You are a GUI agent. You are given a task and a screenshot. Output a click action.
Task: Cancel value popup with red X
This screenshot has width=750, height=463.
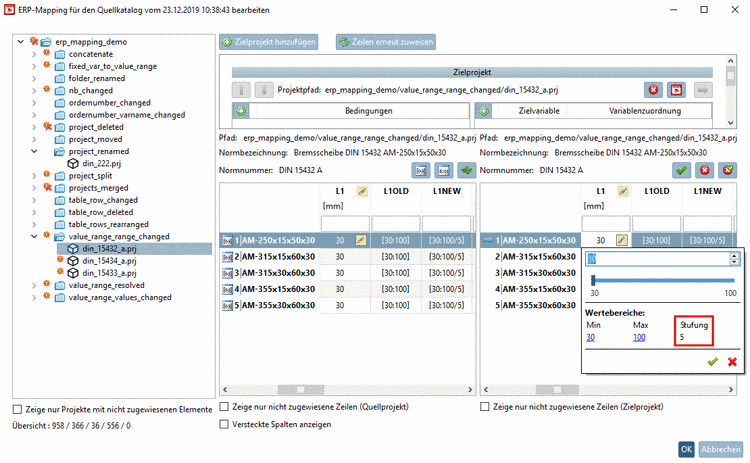(732, 362)
